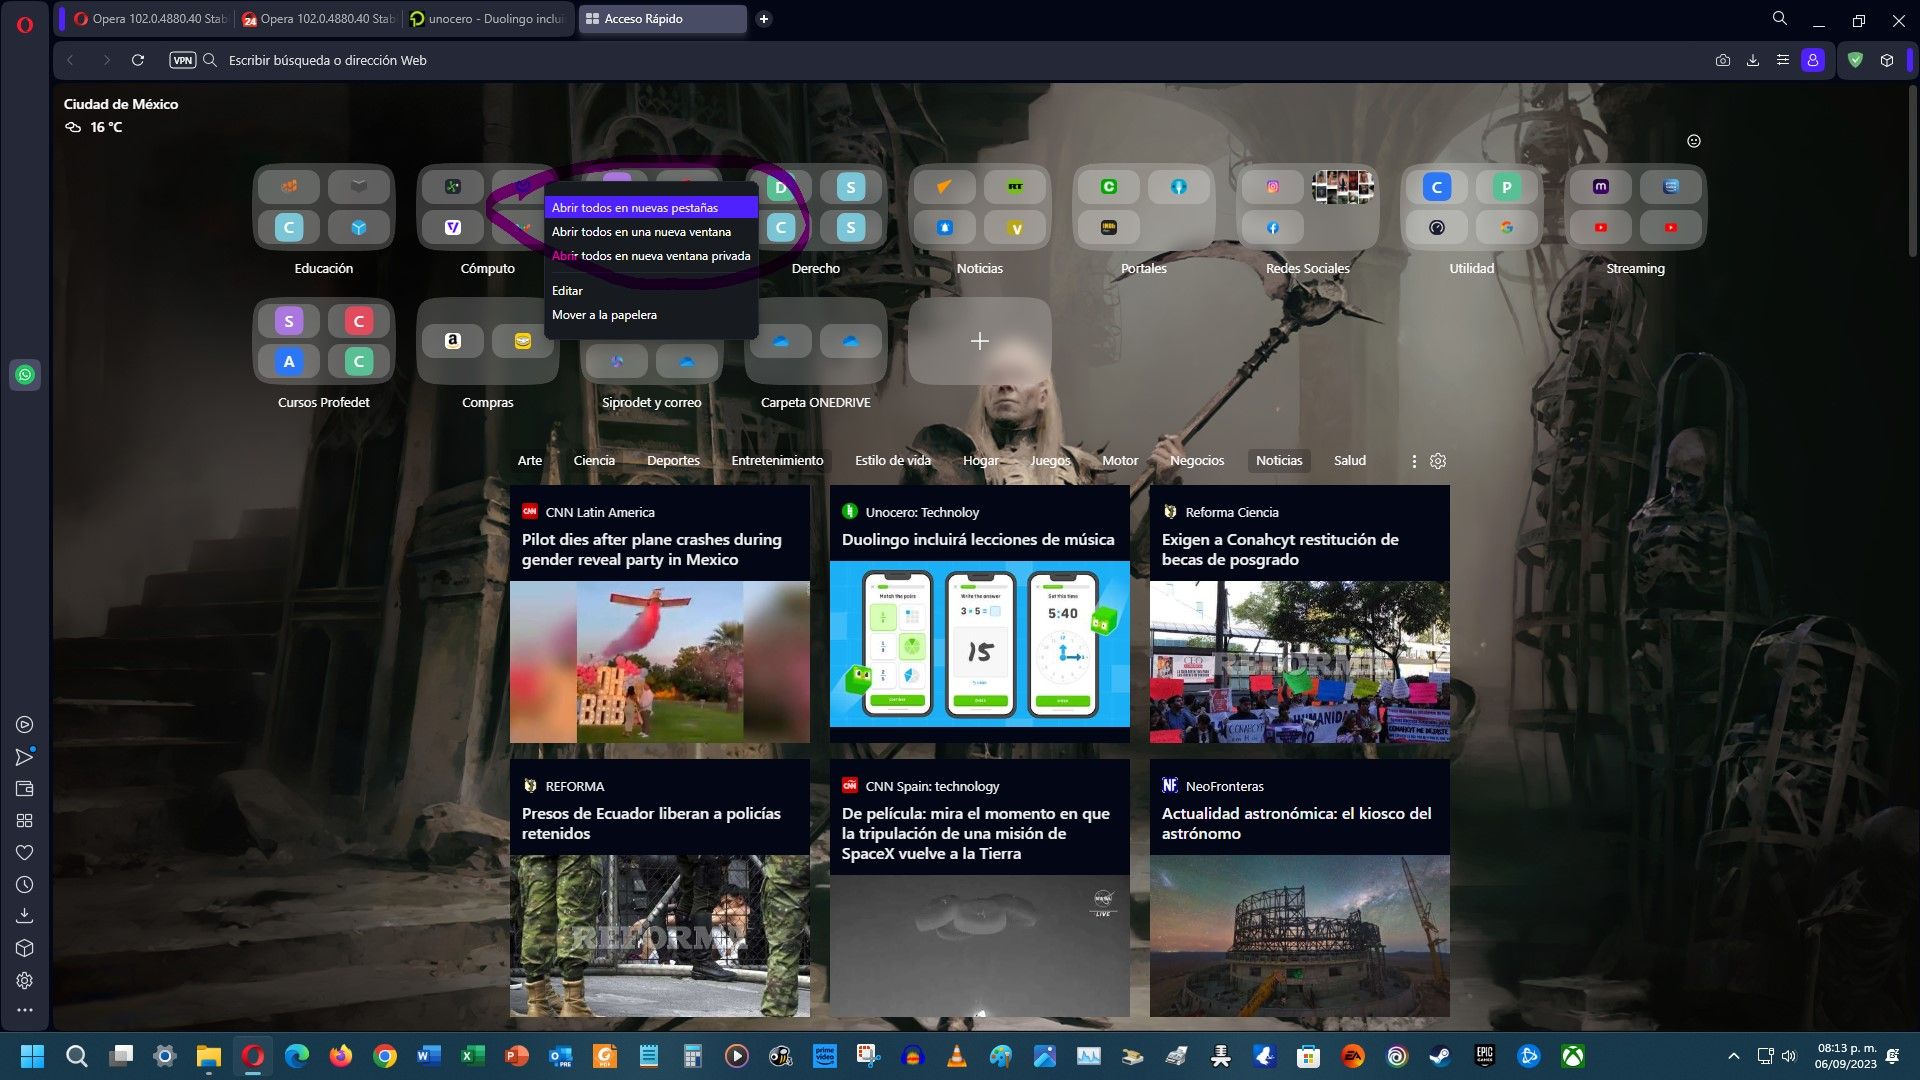Open news settings gear icon
Viewport: 1920px width, 1080px height.
(x=1438, y=461)
